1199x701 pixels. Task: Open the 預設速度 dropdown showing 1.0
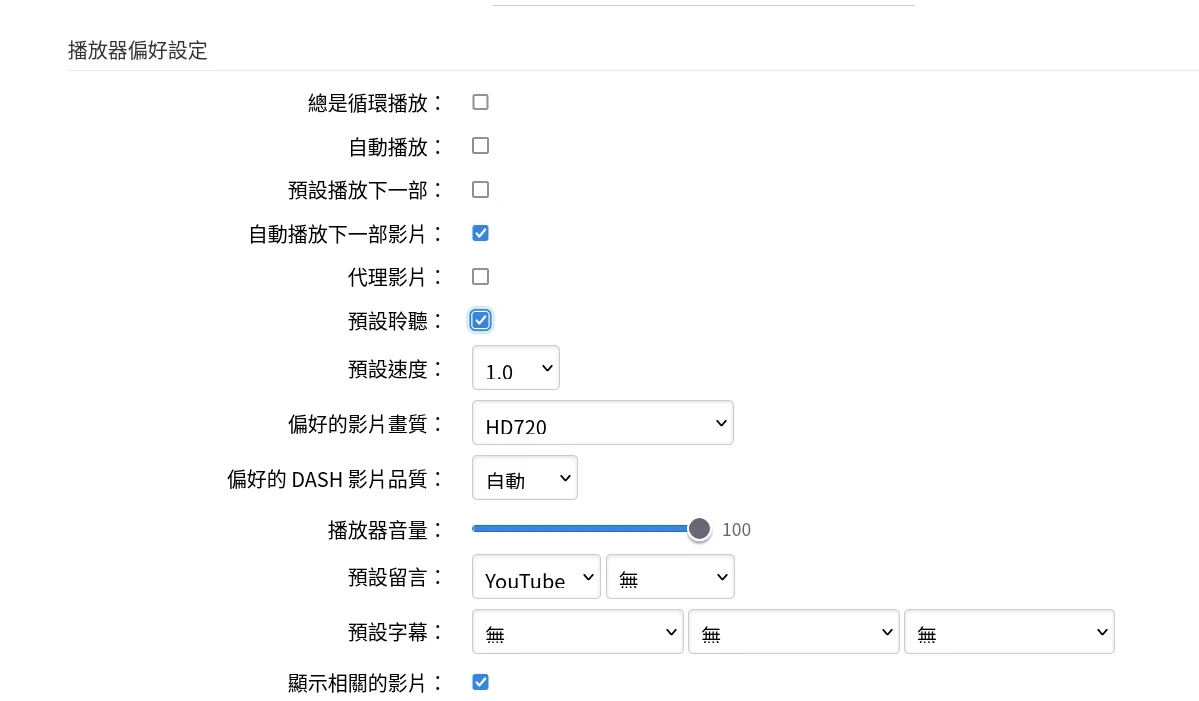click(515, 369)
